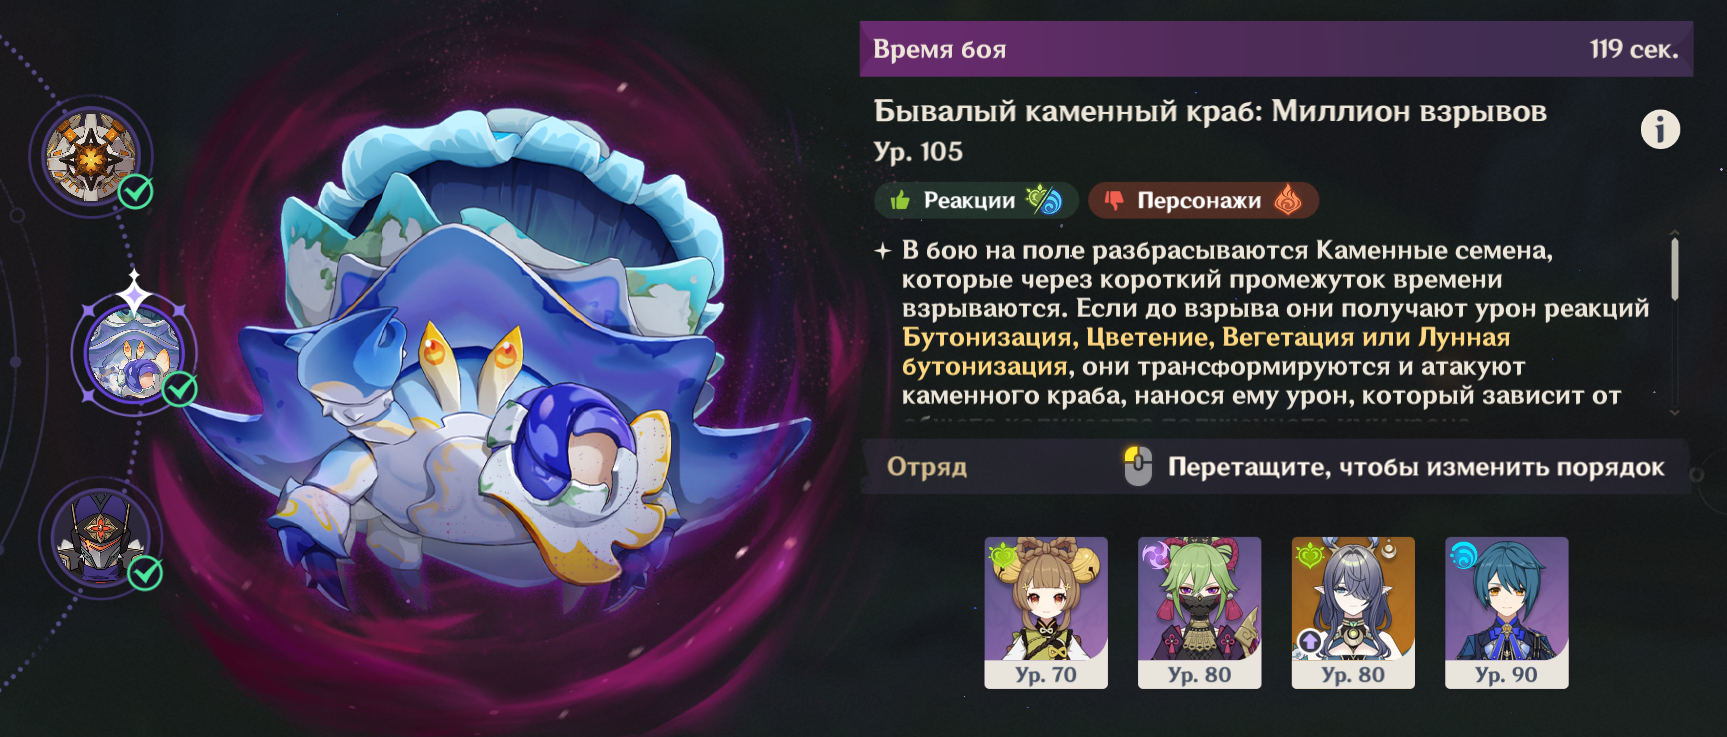This screenshot has height=737, width=1727.
Task: Click the Pyro flame icon in Персонажи tag
Action: [x=1288, y=200]
